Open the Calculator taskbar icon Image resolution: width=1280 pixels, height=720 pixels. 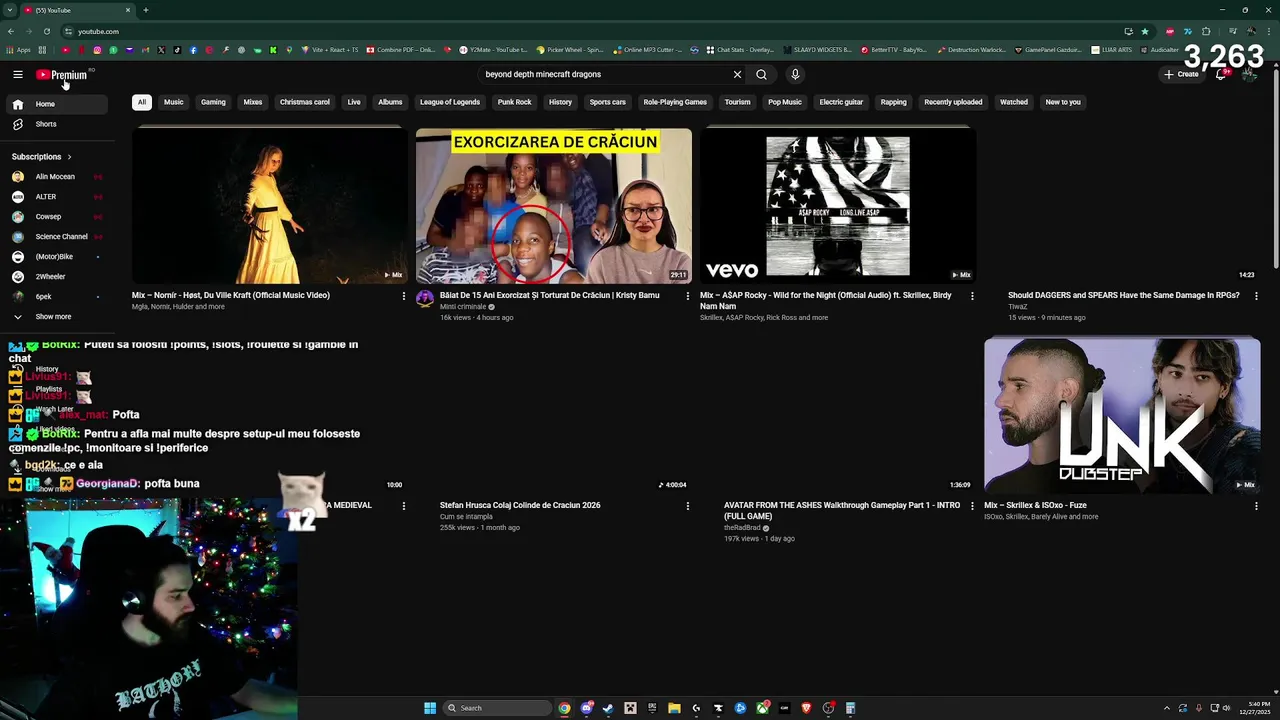(850, 708)
